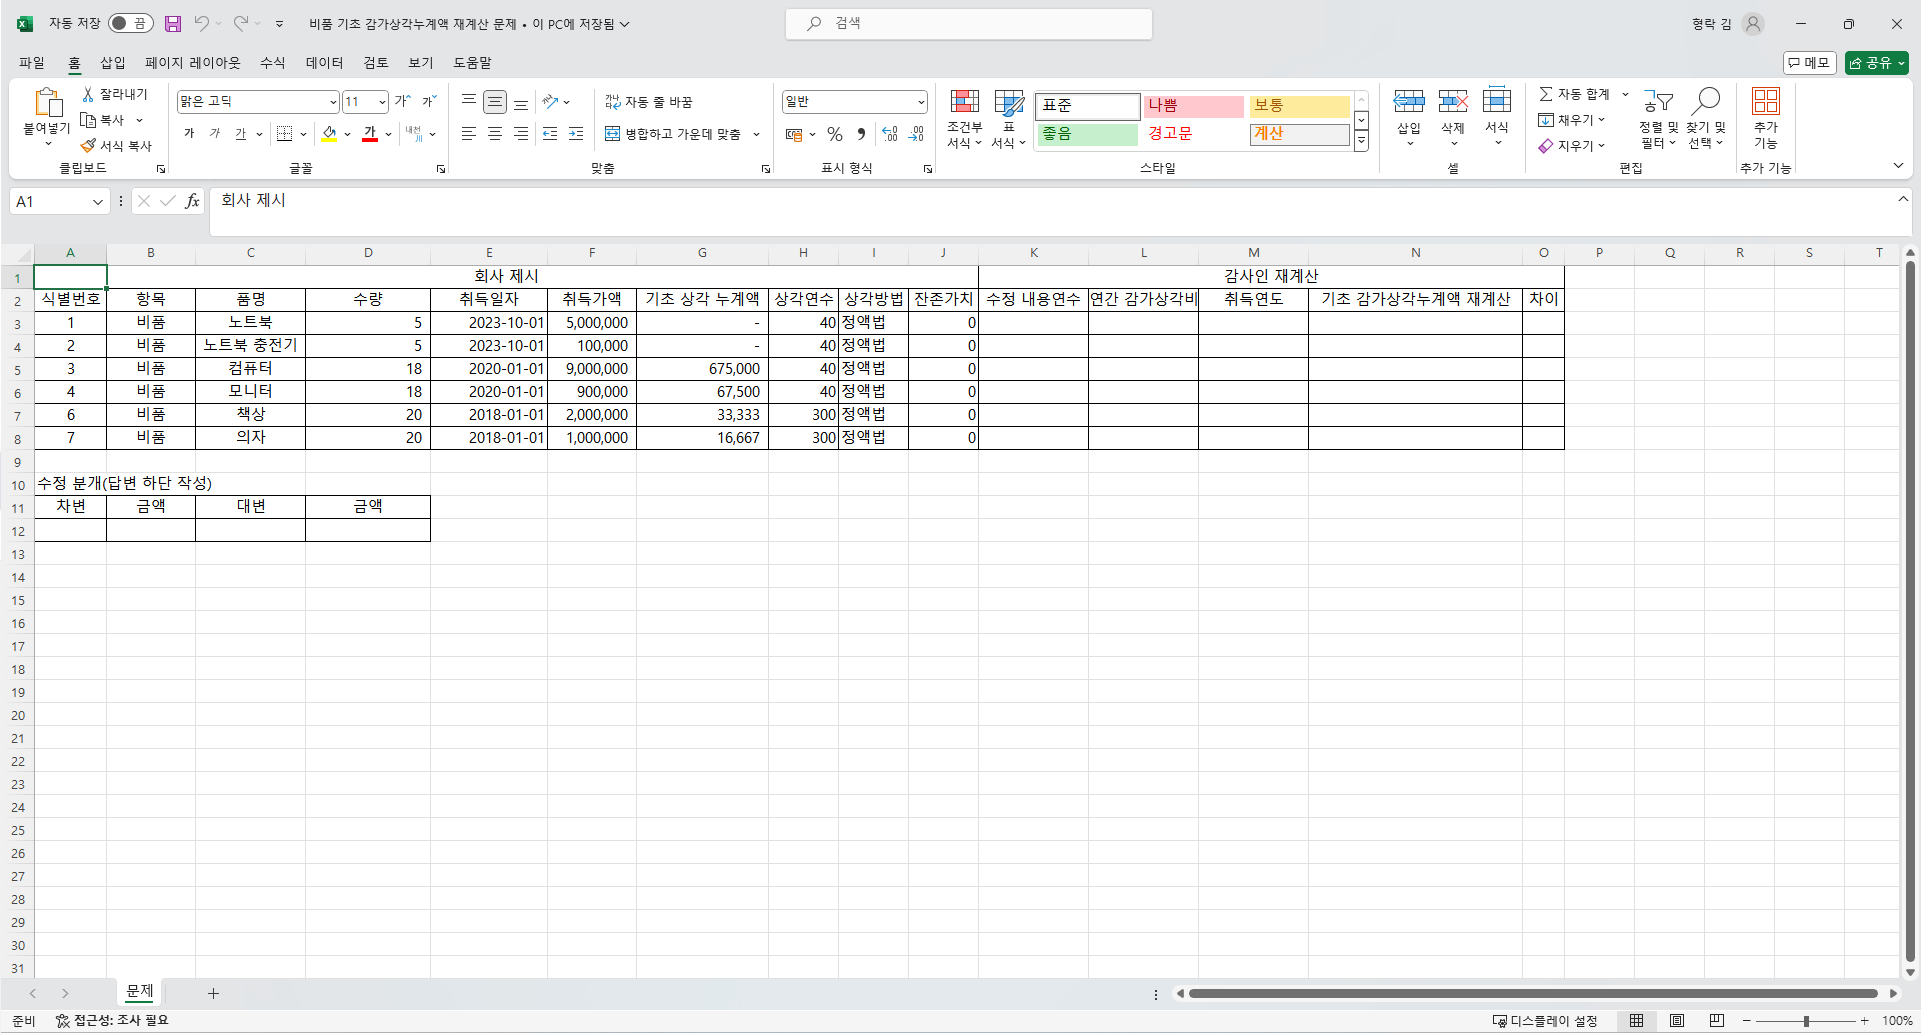Screen dimensions: 1921x1033
Task: Click the zoom slider in status bar
Action: coord(1806,1021)
